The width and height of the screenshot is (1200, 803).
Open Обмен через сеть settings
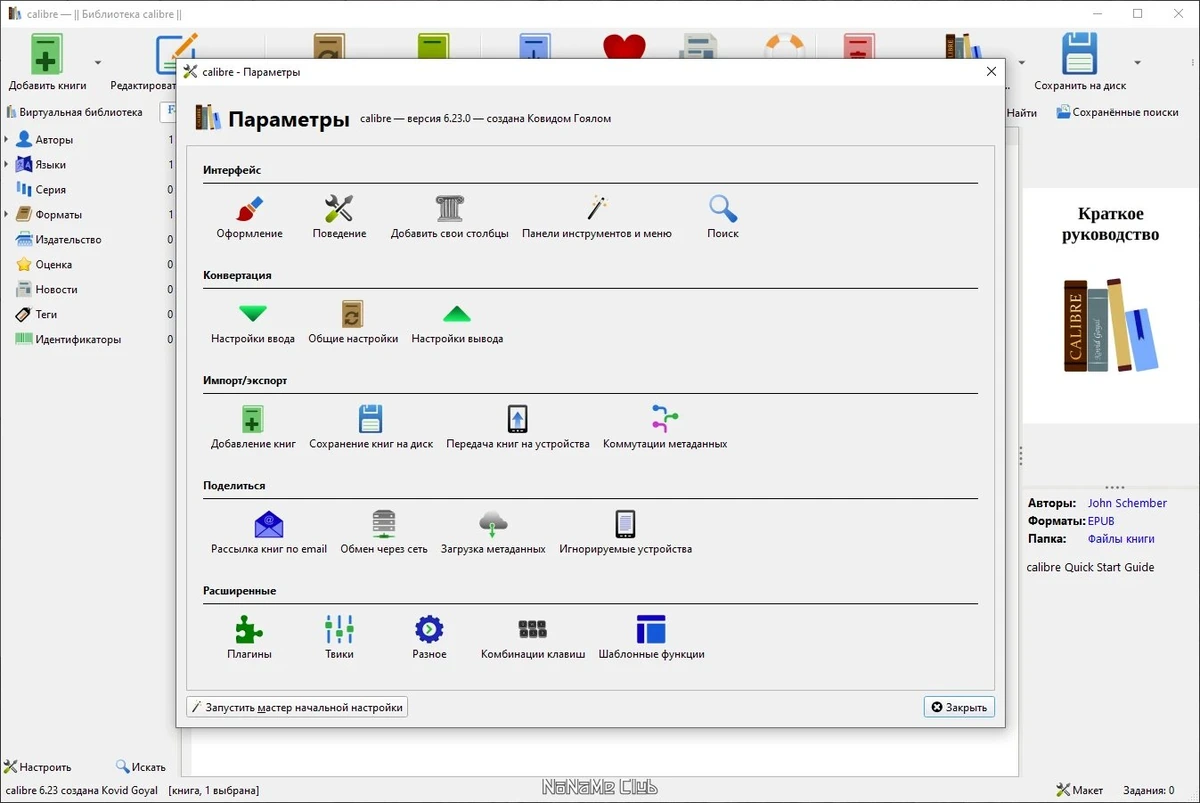[384, 532]
